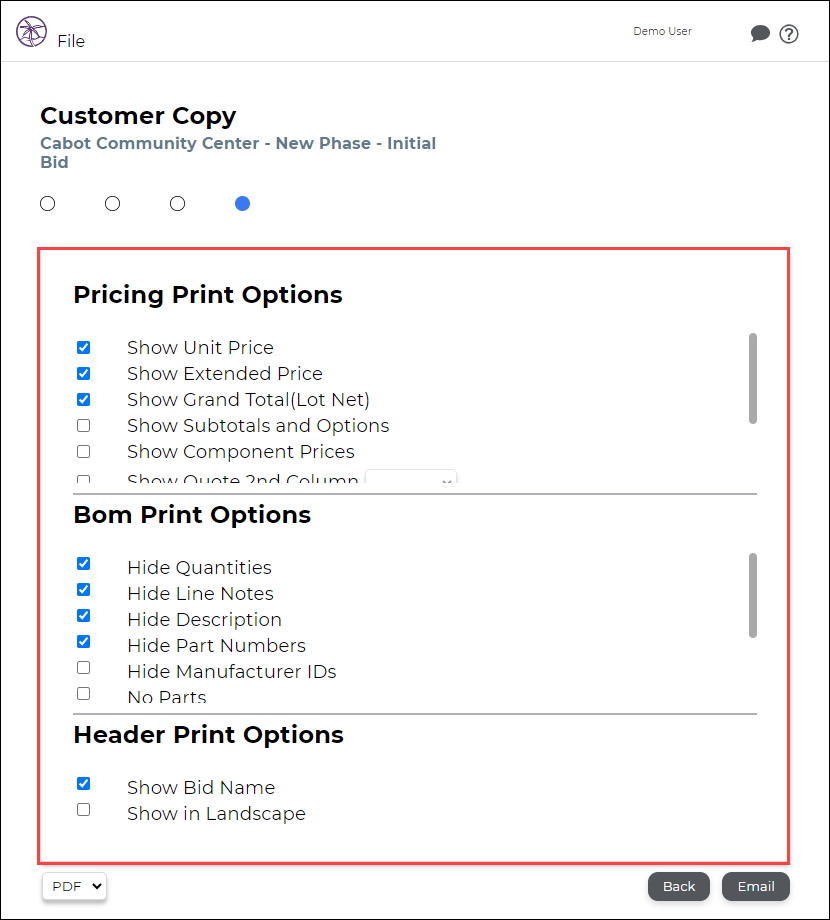Screen dimensions: 830x920
Task: Click the Pricing Print Options heading
Action: click(208, 295)
